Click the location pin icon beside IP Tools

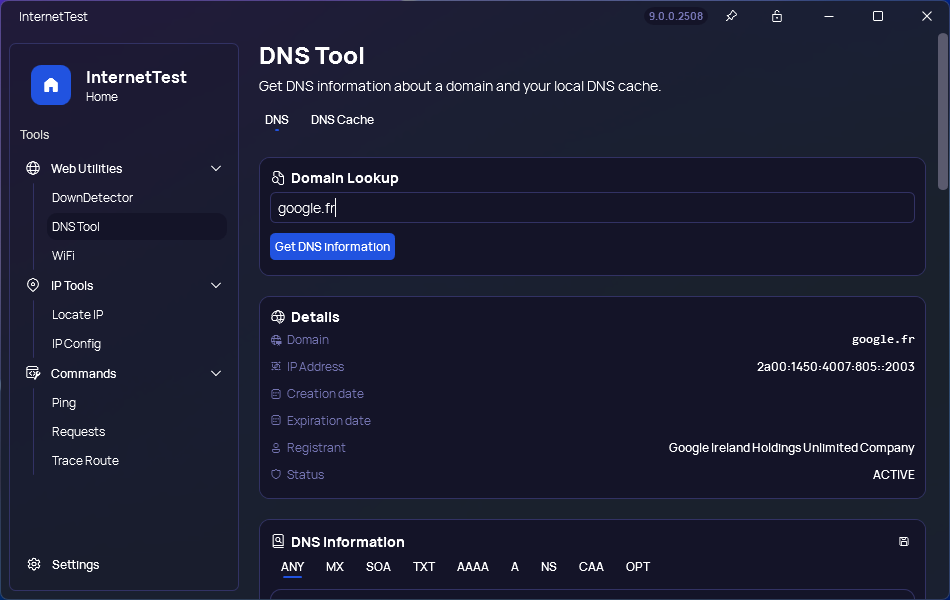(33, 285)
